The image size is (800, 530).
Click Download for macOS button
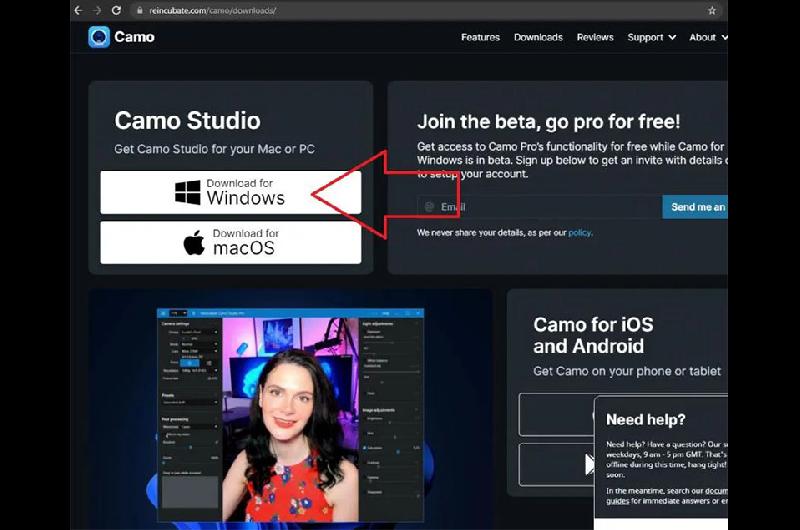coord(231,242)
